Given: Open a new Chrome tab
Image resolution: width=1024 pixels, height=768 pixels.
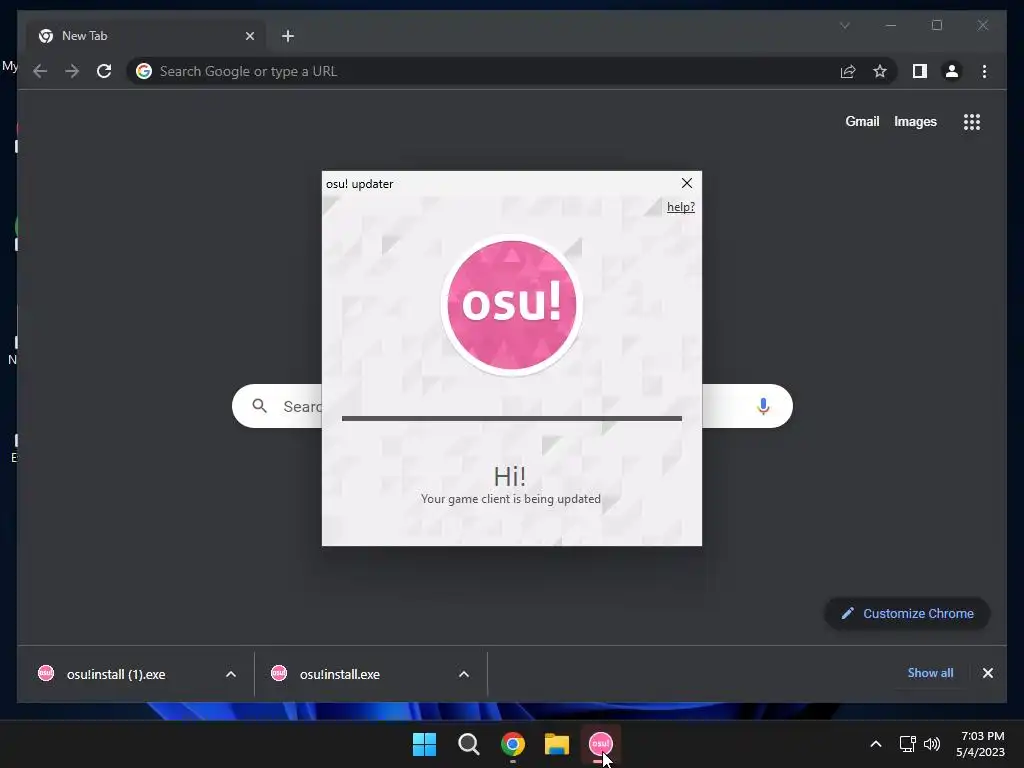Looking at the screenshot, I should point(288,36).
